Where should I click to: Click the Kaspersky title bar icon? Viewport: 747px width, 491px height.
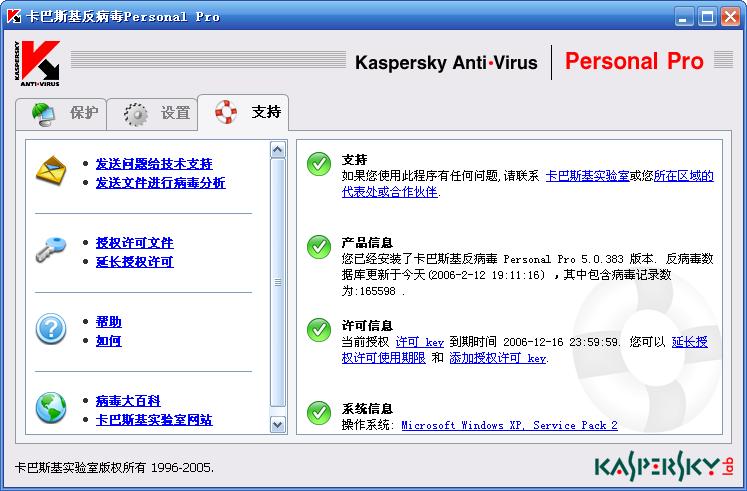tap(14, 17)
